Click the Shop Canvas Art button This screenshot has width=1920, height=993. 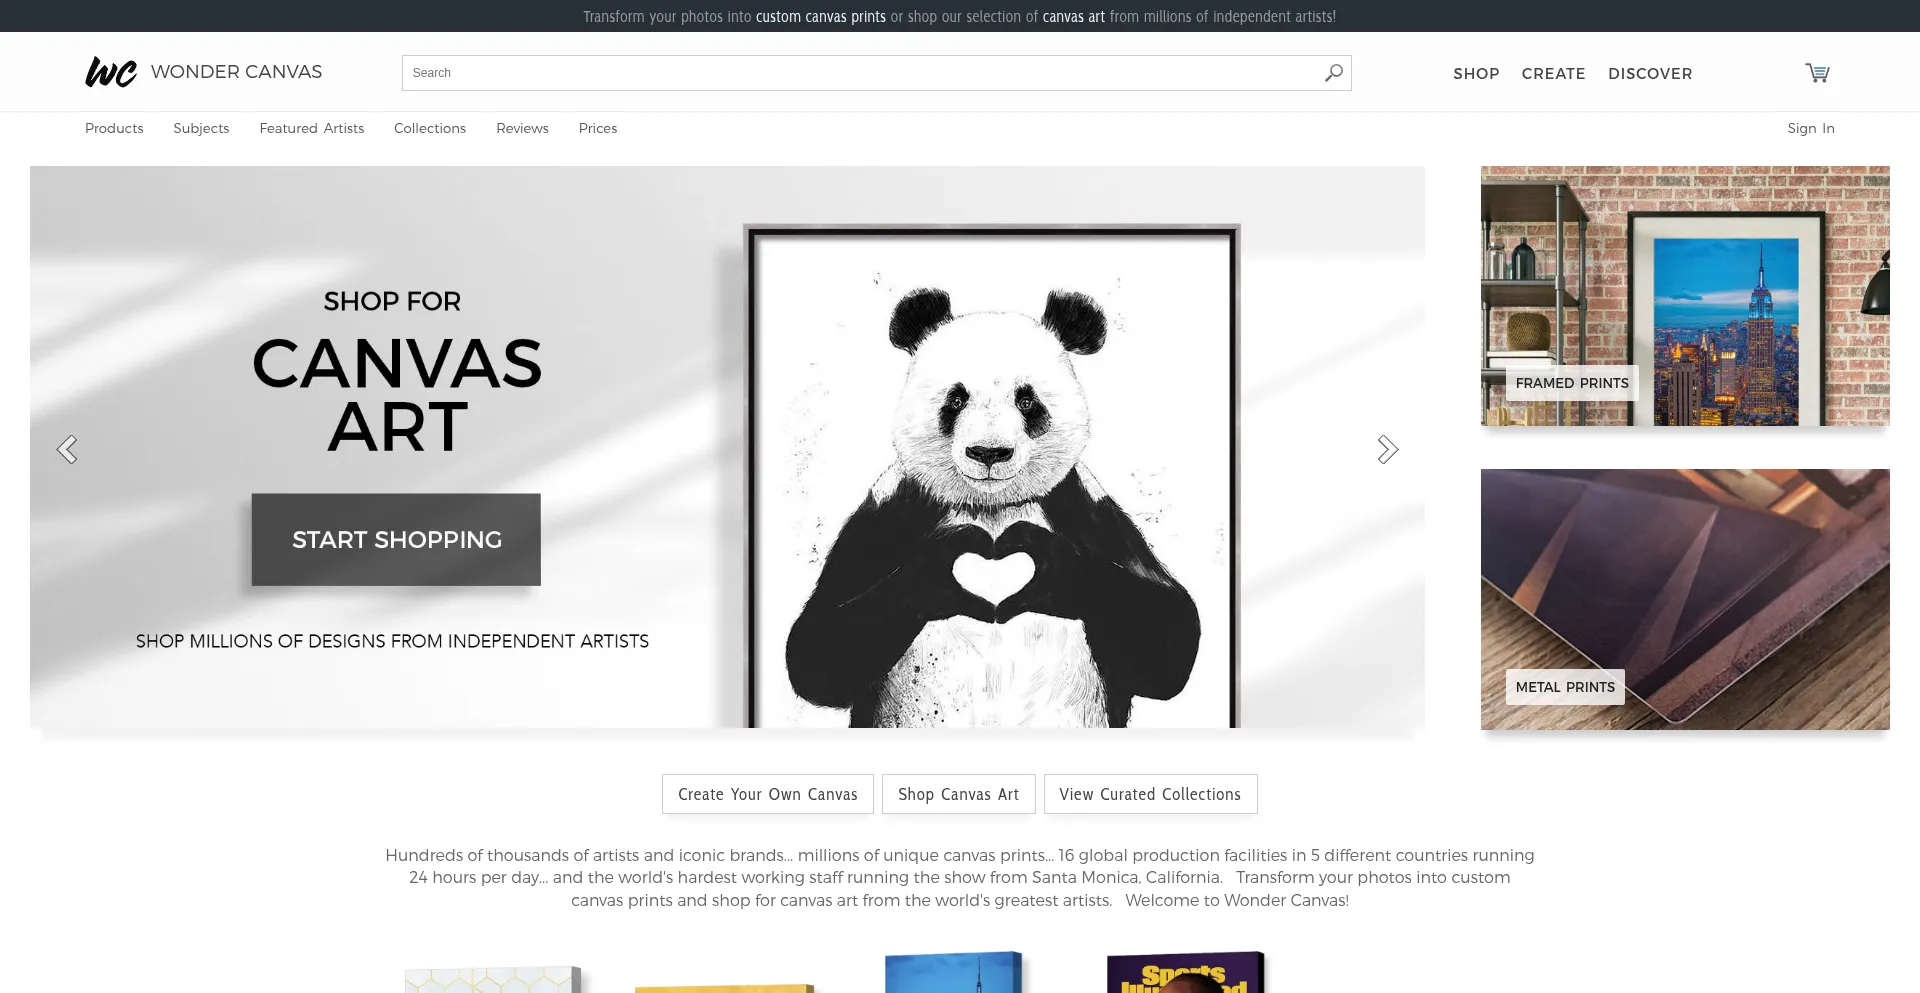[x=959, y=794]
